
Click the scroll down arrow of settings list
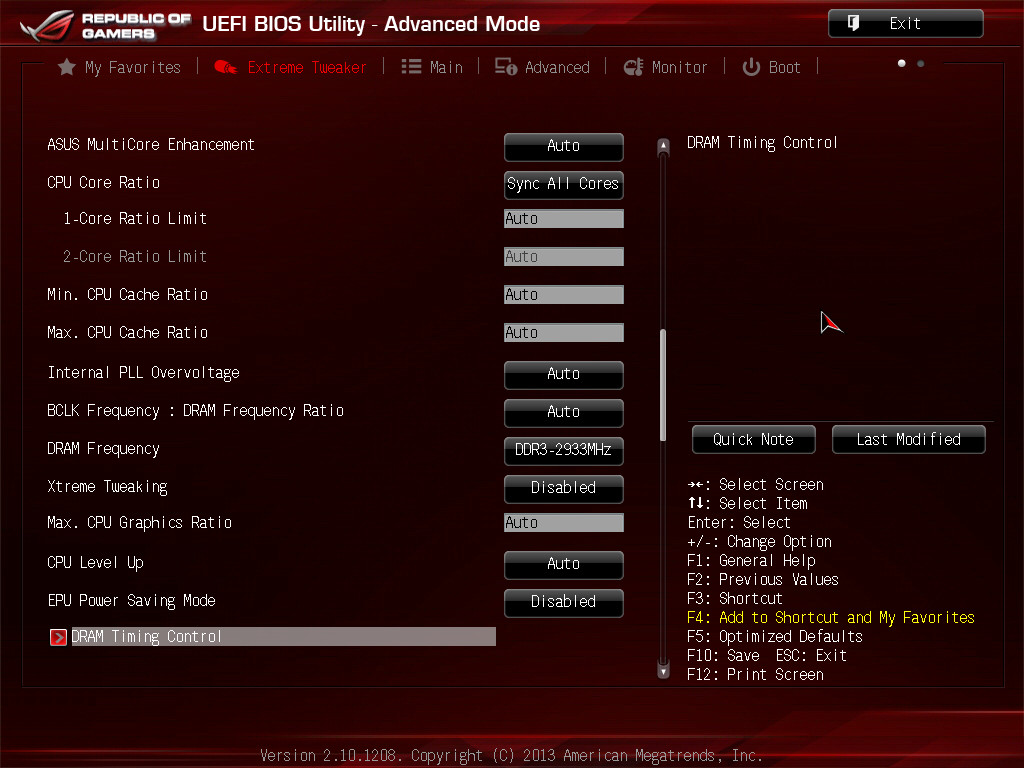(x=662, y=671)
